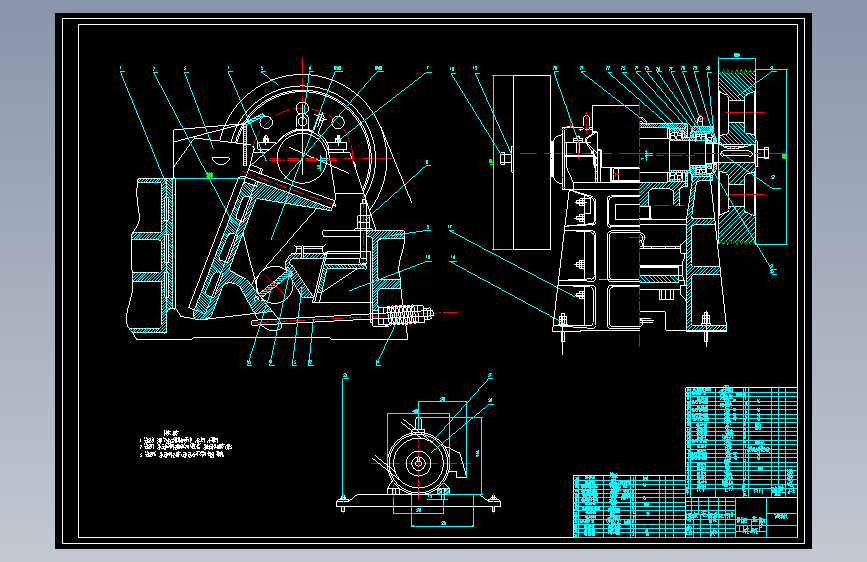
Task: Select the technical notes text block
Action: coord(186,444)
